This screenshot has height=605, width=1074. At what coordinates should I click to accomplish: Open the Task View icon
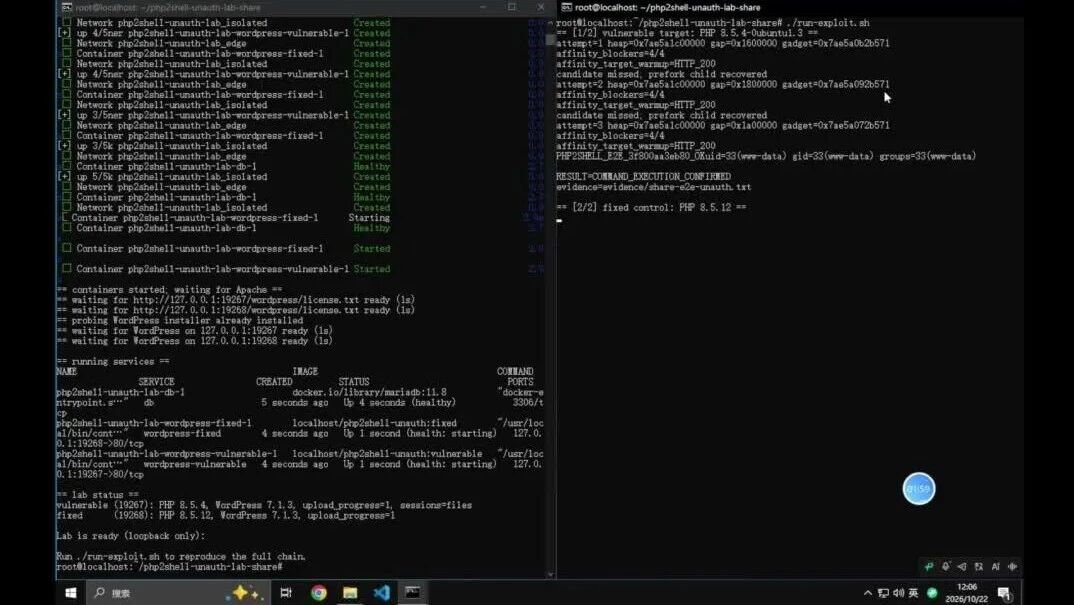point(286,593)
